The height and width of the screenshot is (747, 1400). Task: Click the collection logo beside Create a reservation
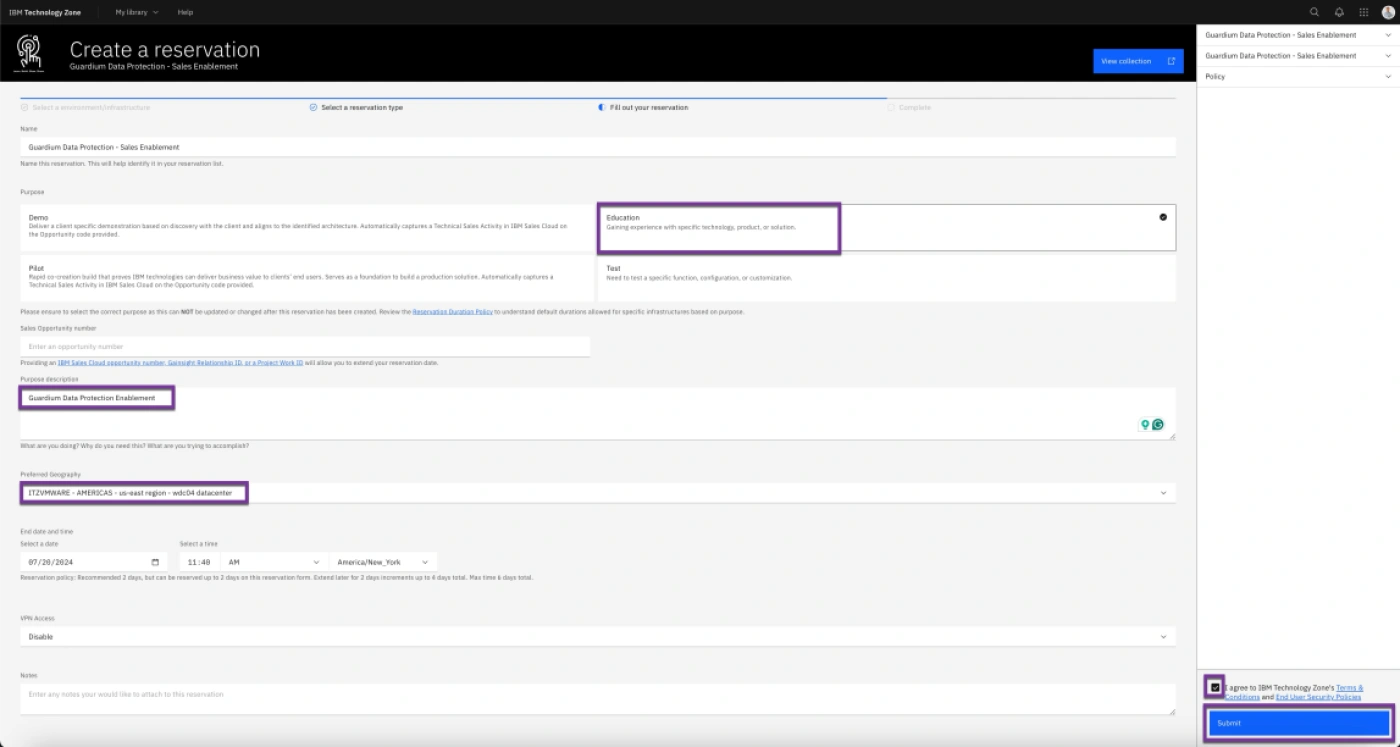pos(30,53)
